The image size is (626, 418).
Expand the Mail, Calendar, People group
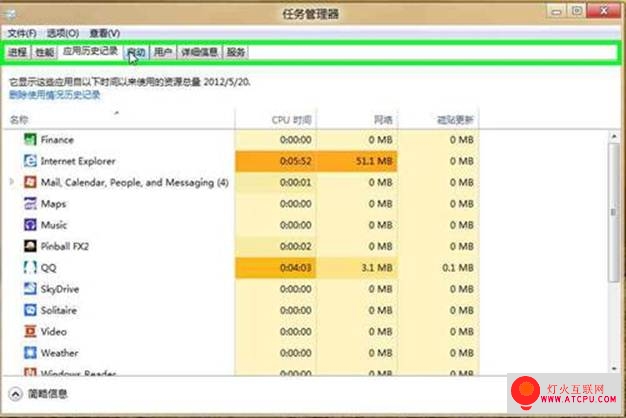click(12, 182)
